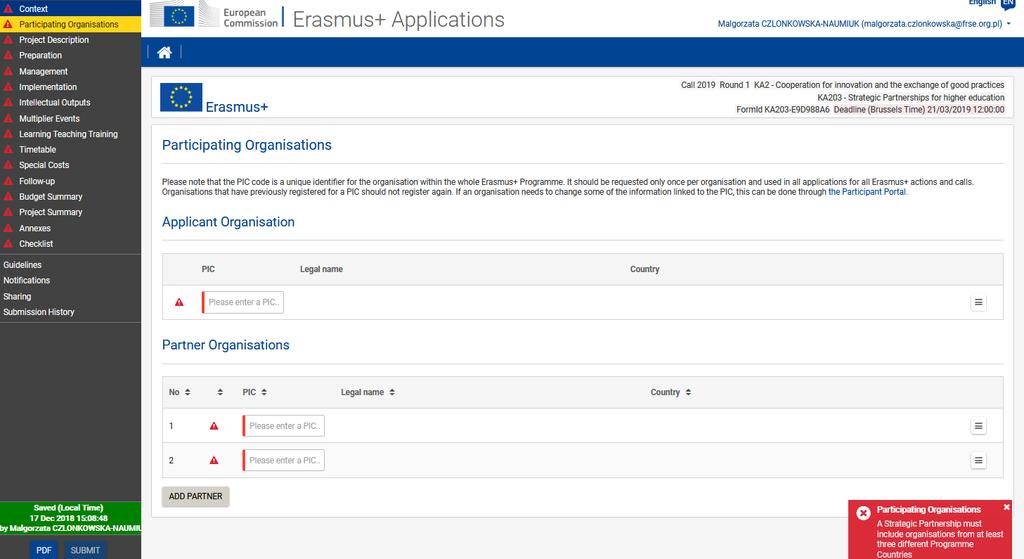The height and width of the screenshot is (559, 1024).
Task: Click the European Commission logo in header
Action: pyautogui.click(x=216, y=14)
